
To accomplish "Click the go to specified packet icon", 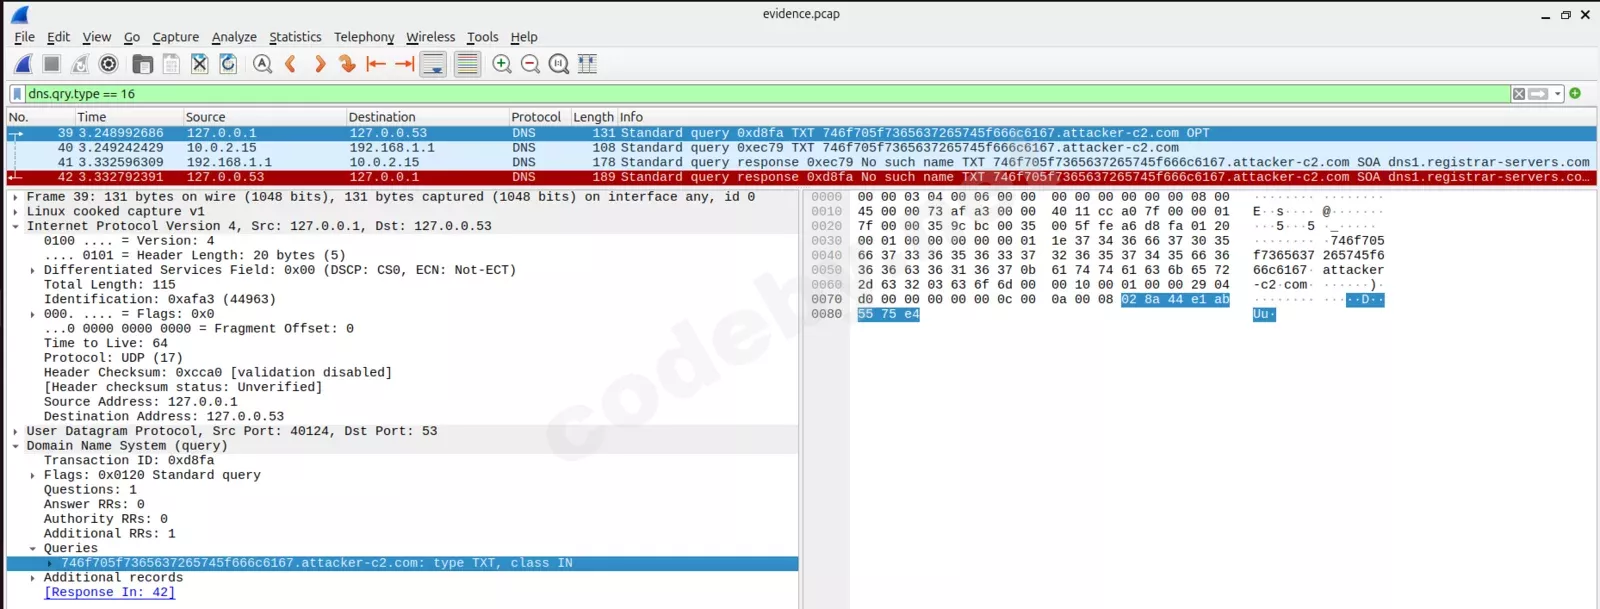I will [347, 64].
